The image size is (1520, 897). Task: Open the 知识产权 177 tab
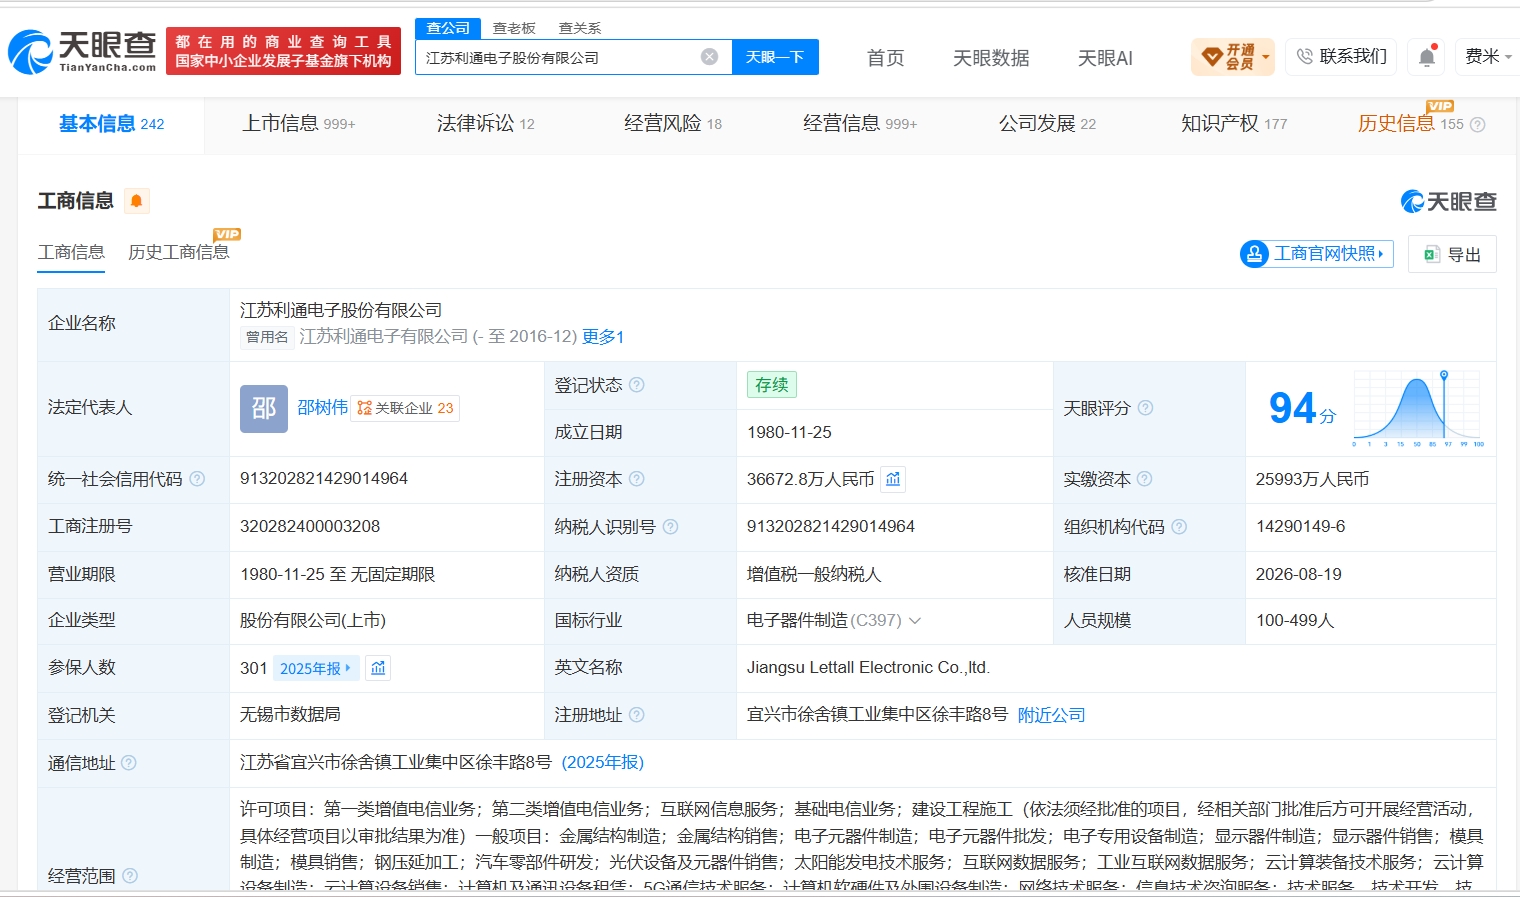tap(1234, 124)
